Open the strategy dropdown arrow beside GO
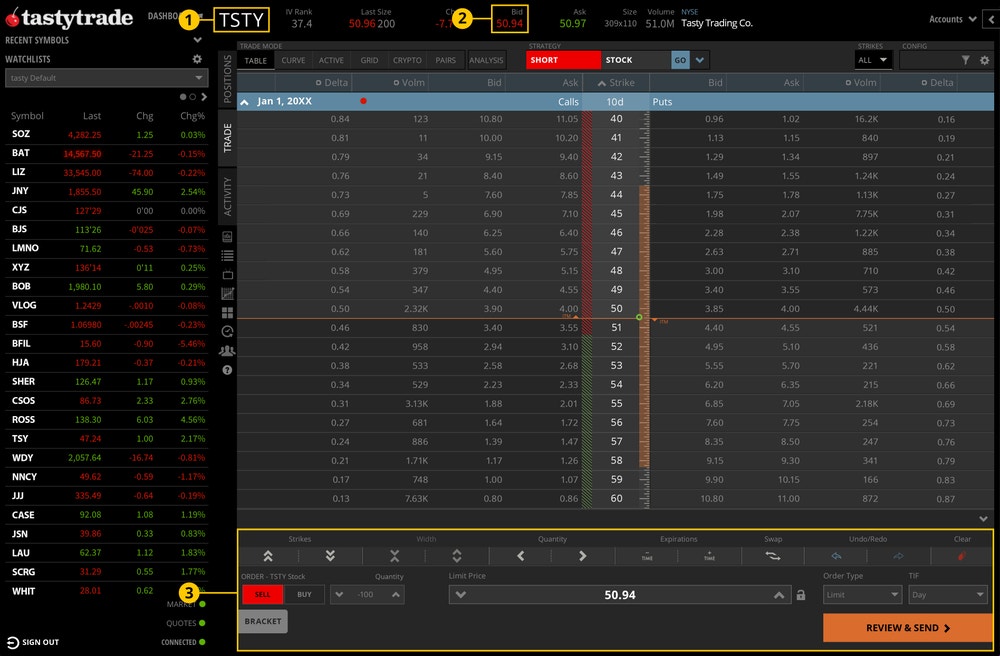The image size is (1000, 656). tap(700, 60)
